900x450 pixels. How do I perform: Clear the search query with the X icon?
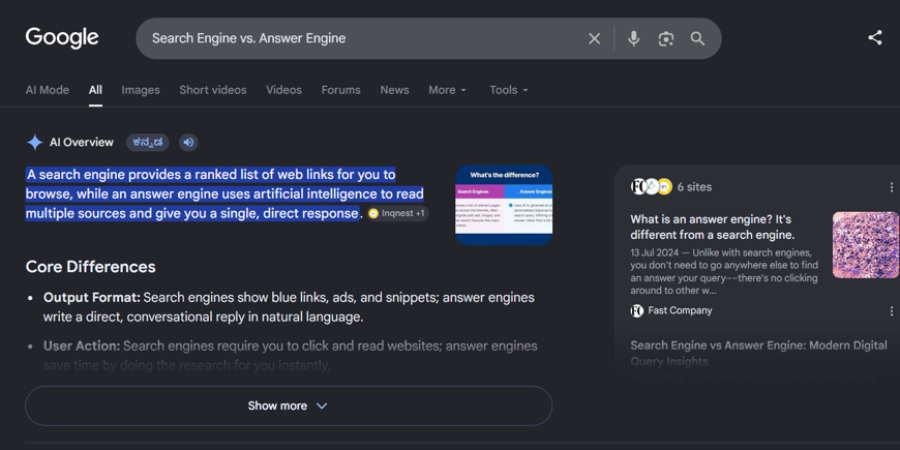point(594,38)
